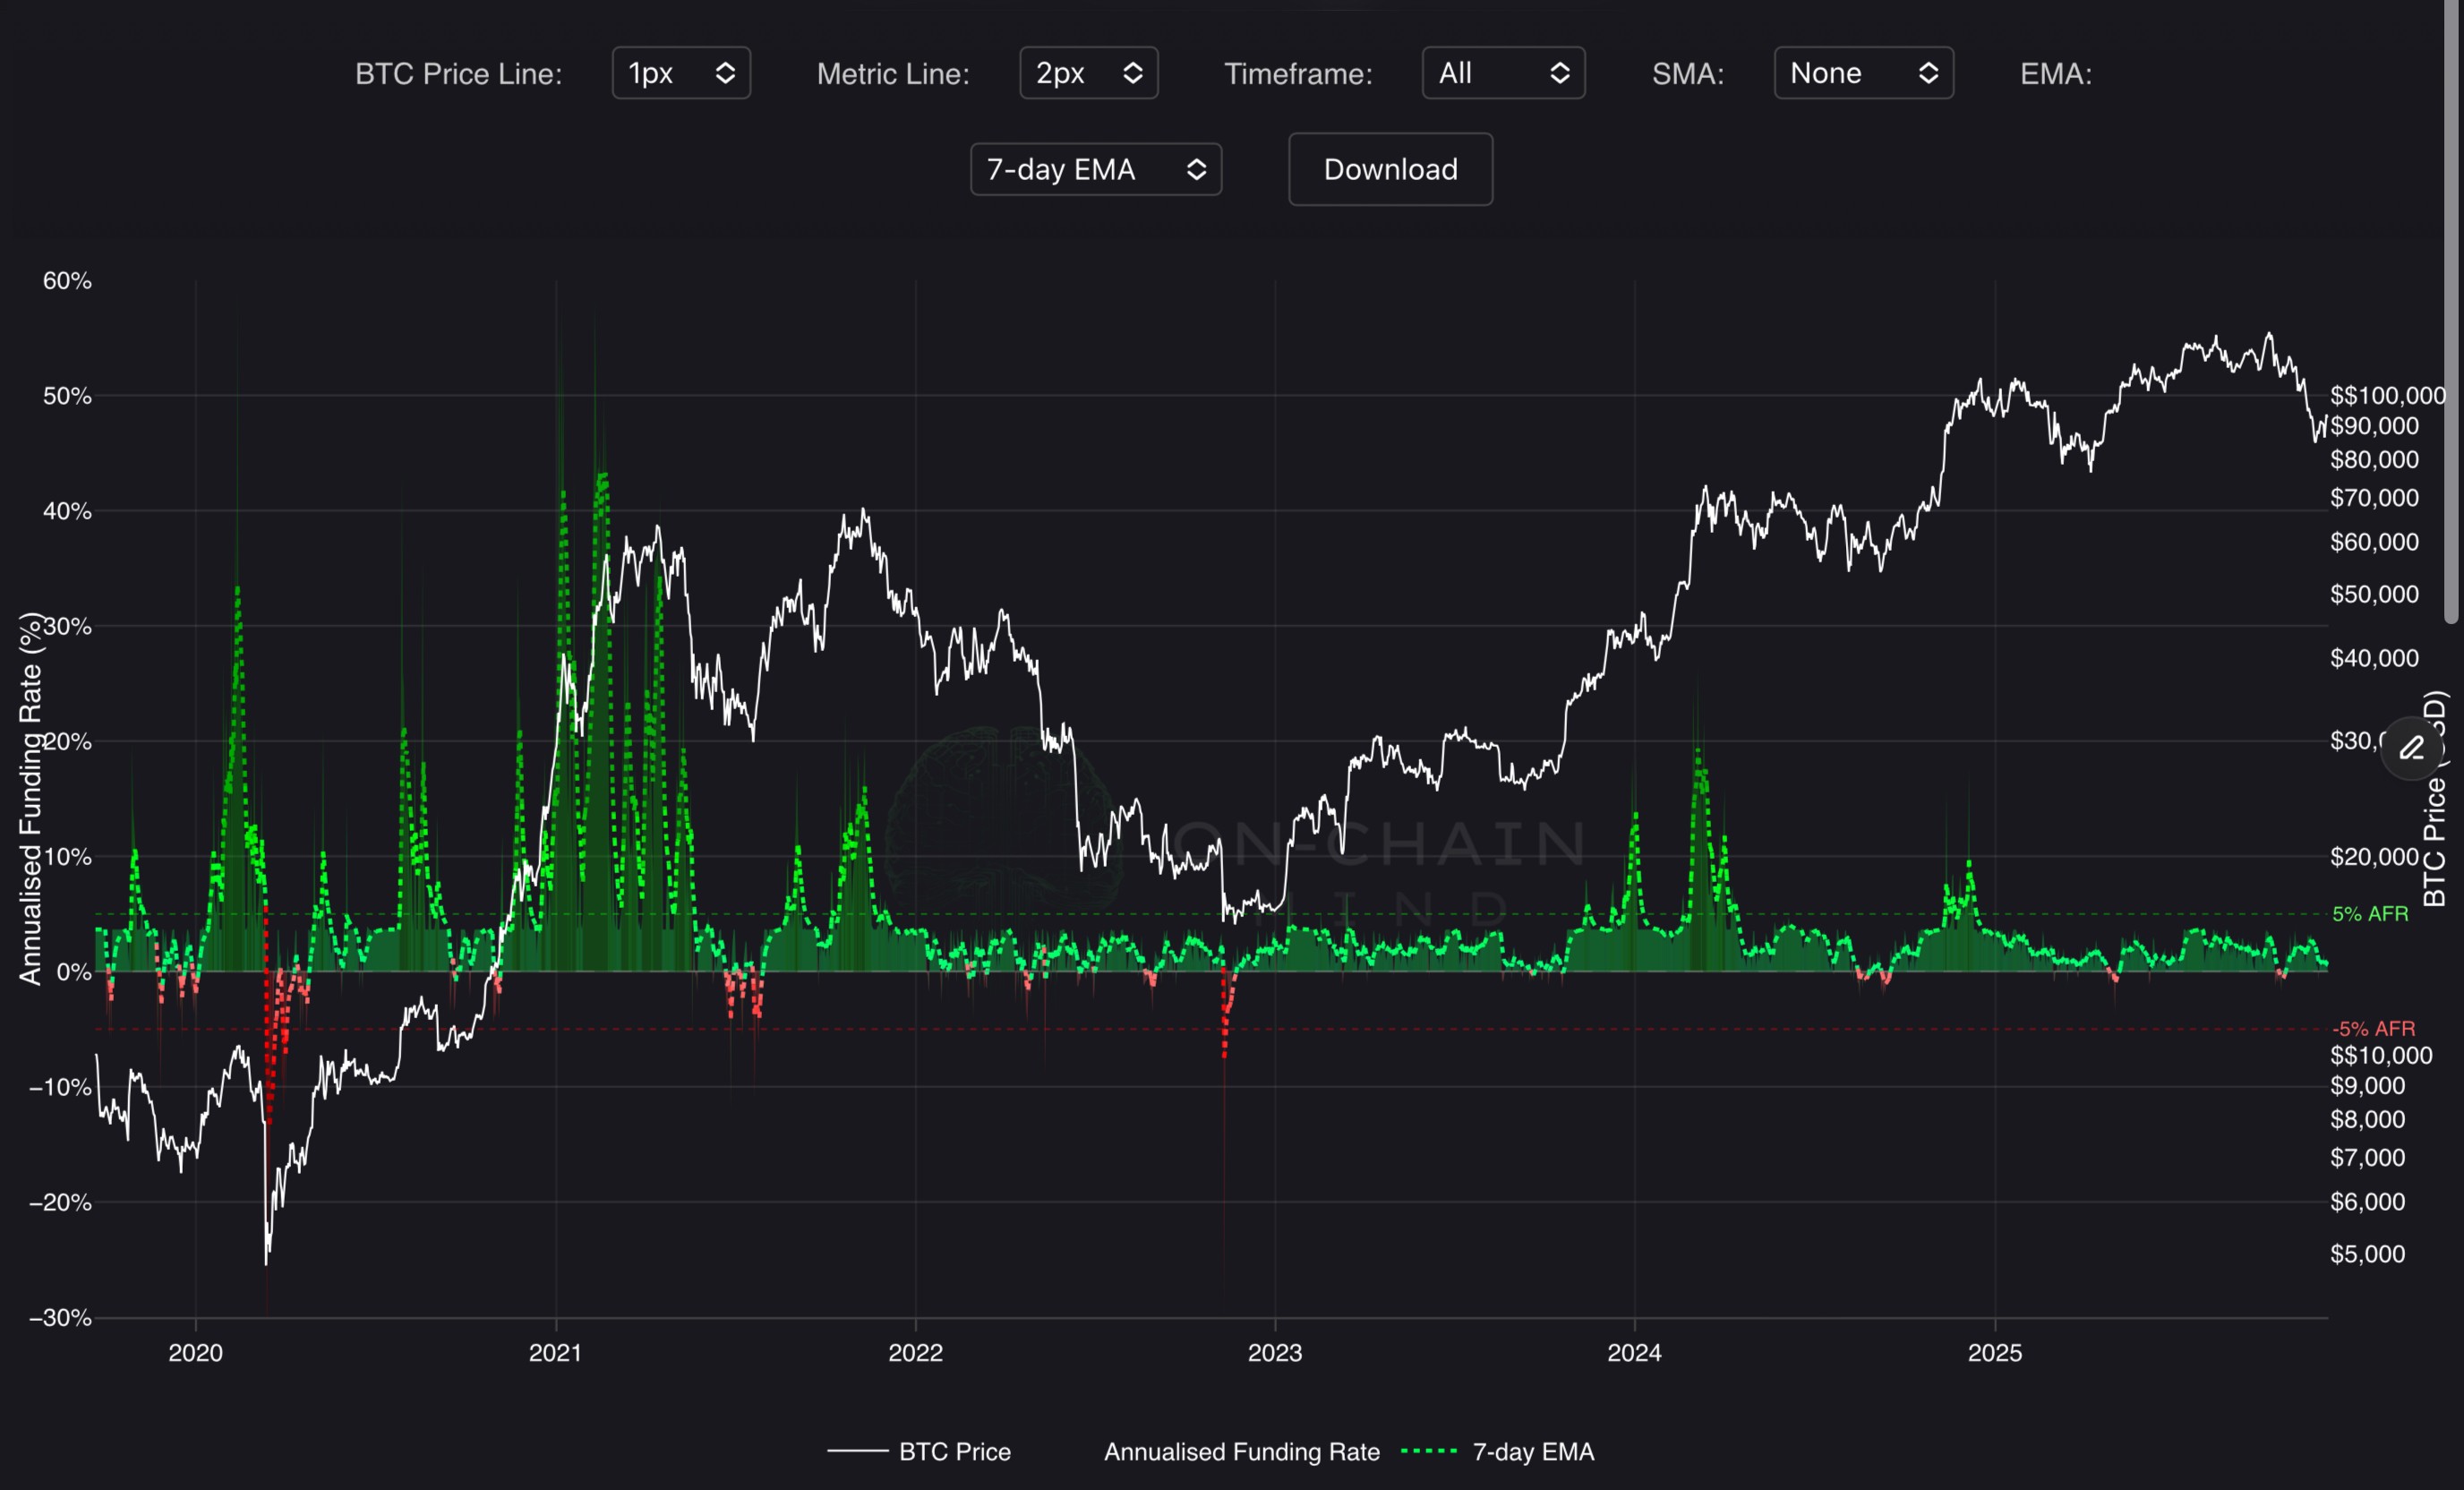Click the white BTC Price legend line
Image resolution: width=2464 pixels, height=1490 pixels.
point(857,1451)
